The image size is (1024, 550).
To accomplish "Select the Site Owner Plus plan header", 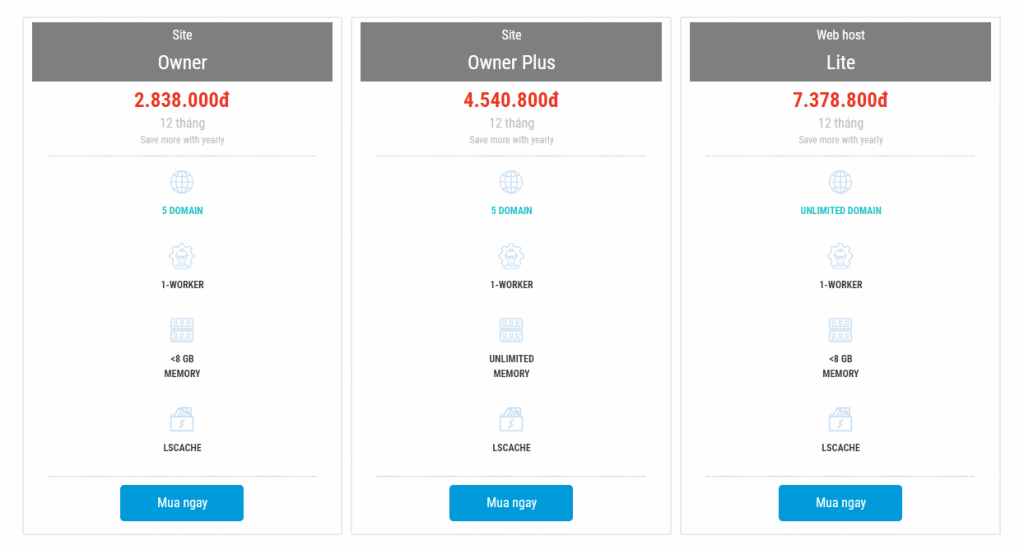I will pos(511,52).
